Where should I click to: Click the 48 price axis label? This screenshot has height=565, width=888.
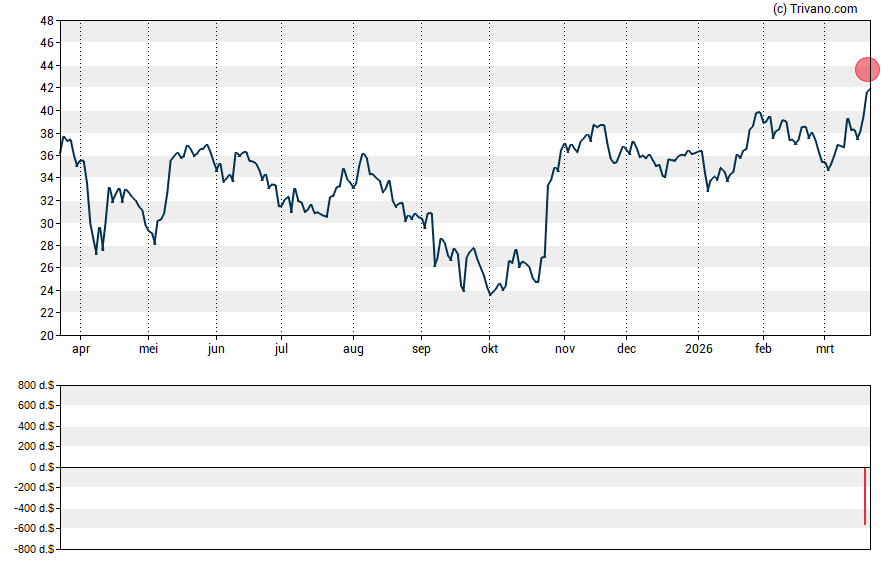[x=47, y=21]
